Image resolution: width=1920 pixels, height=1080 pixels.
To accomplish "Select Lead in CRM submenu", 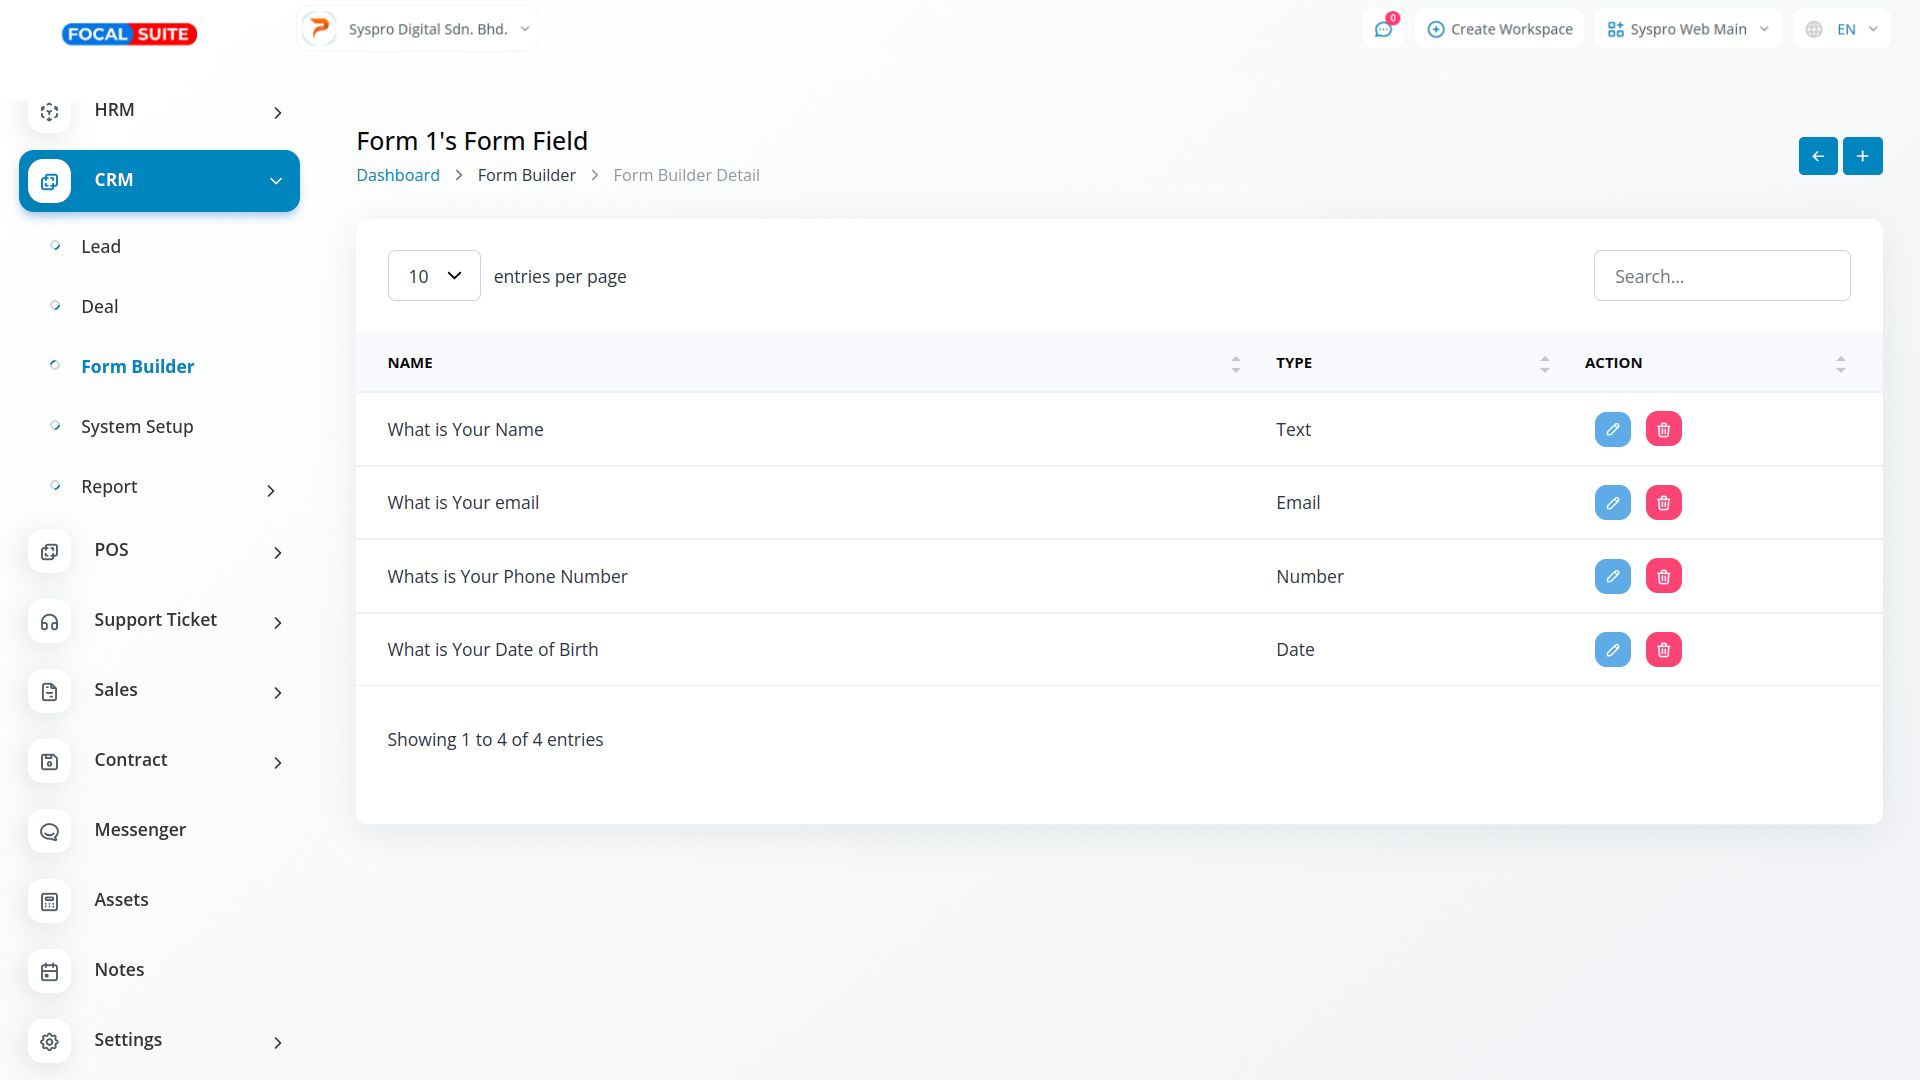I will 101,247.
